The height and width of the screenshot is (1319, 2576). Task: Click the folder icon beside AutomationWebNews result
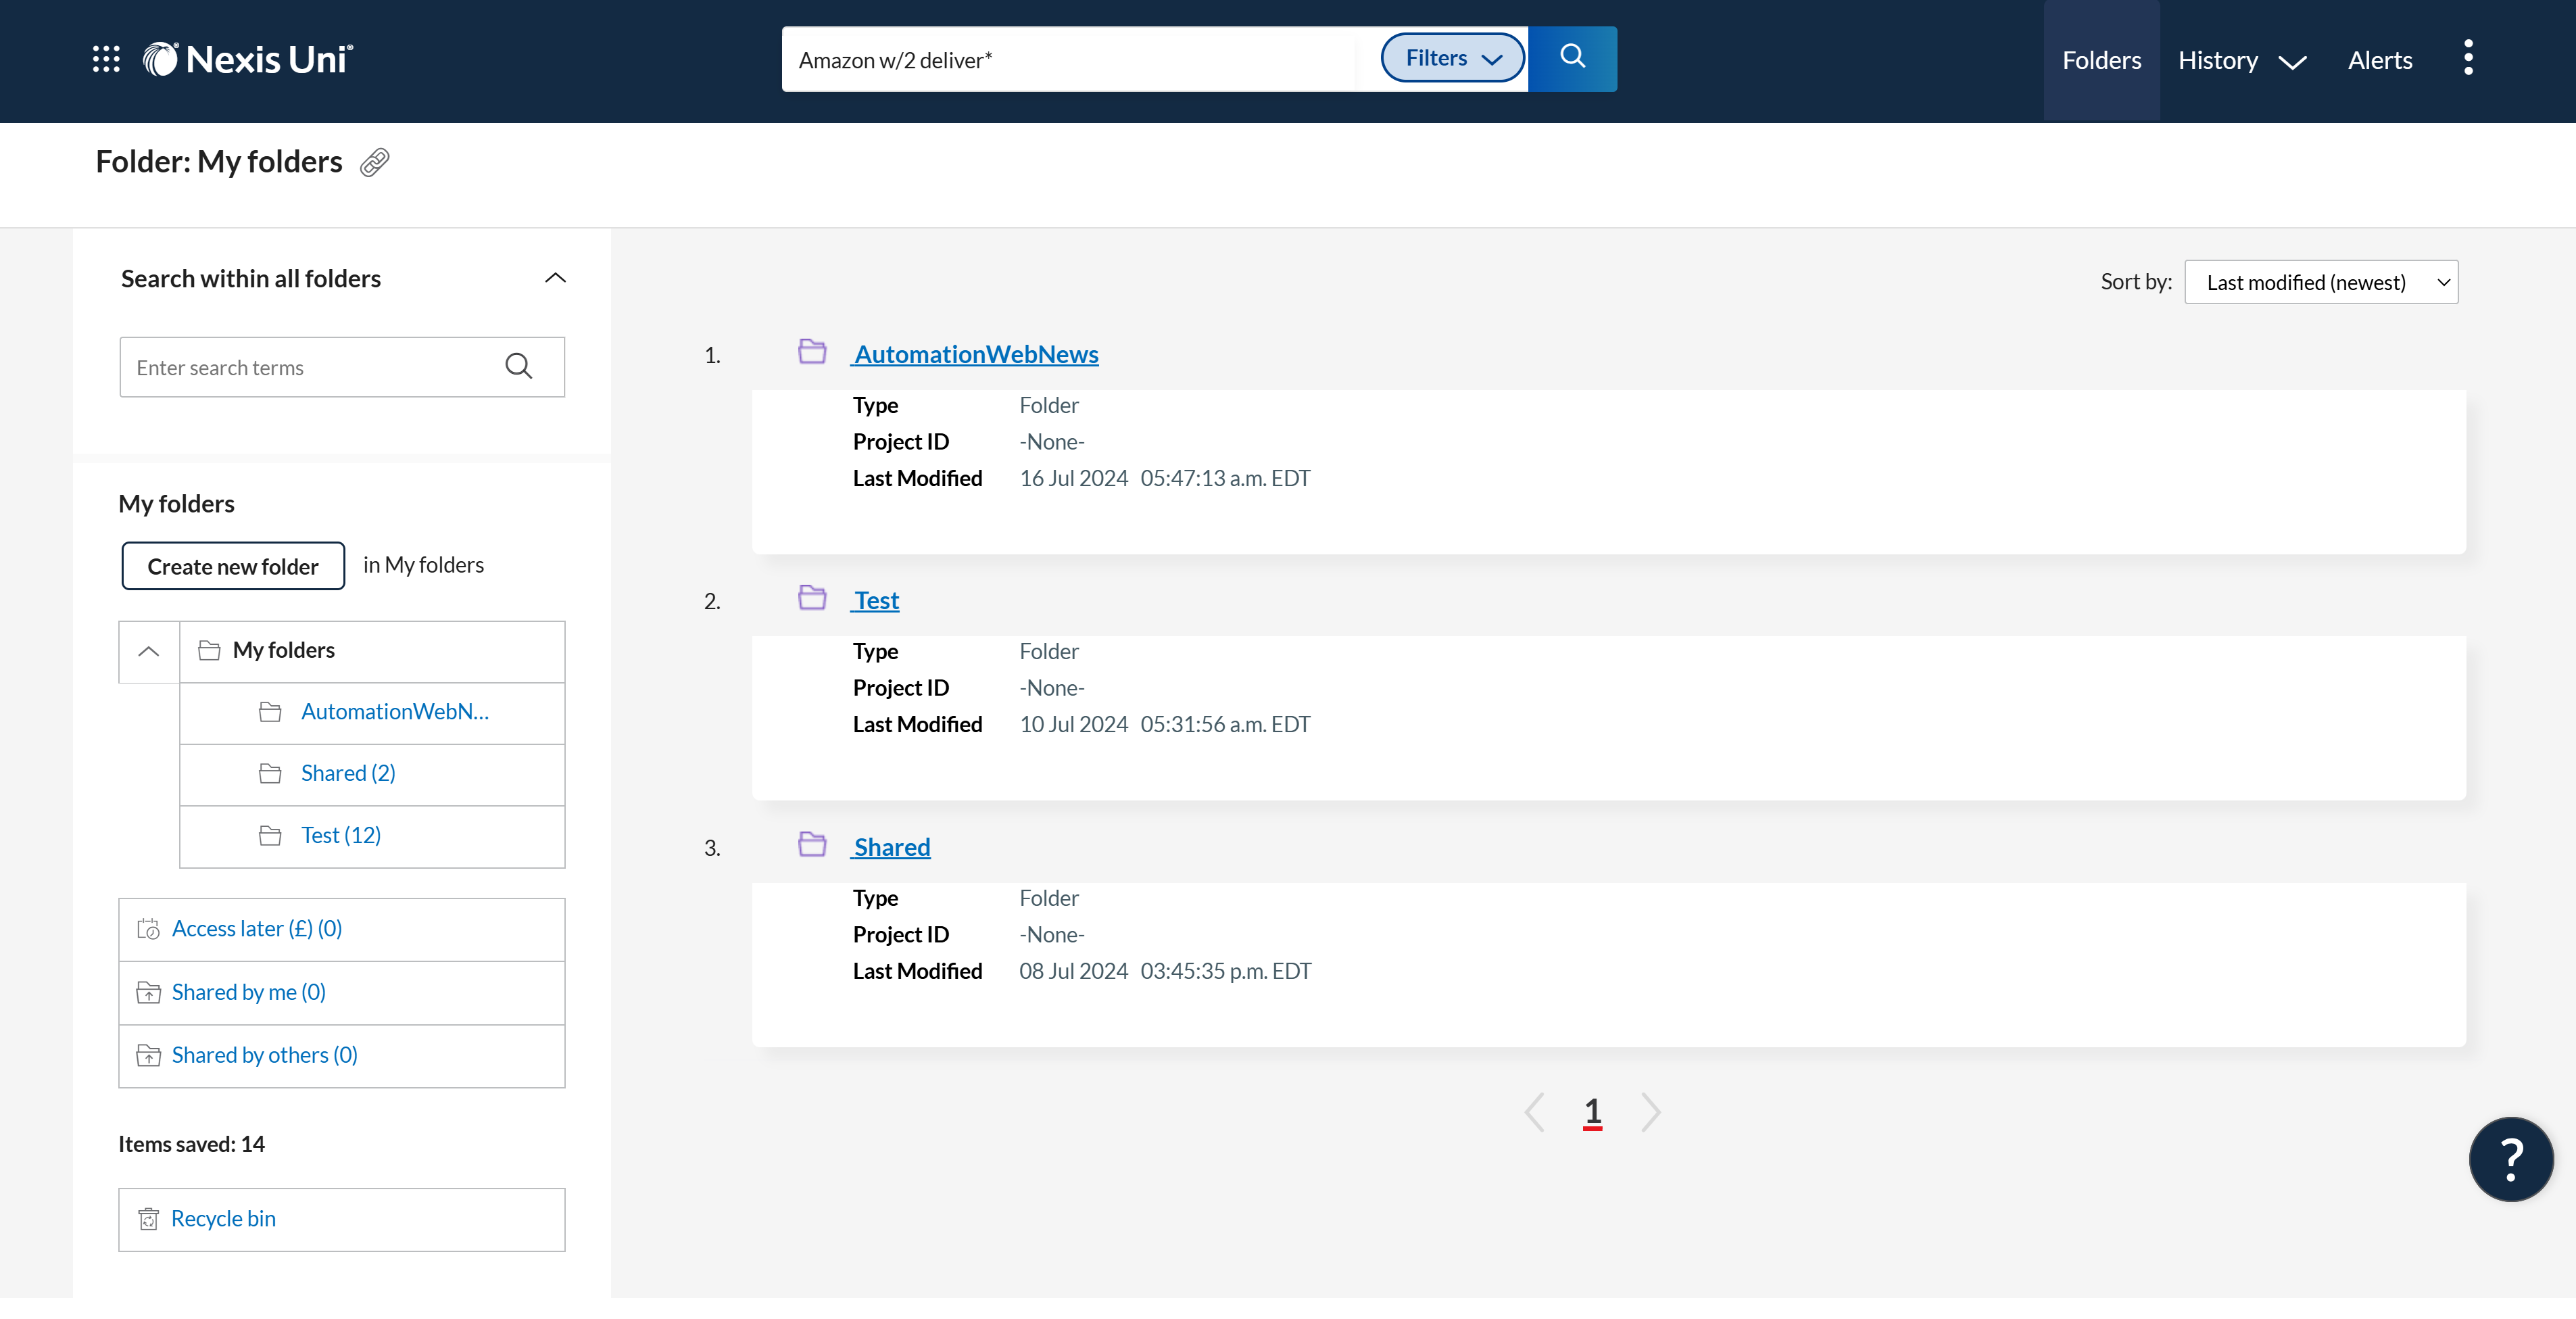pyautogui.click(x=812, y=352)
